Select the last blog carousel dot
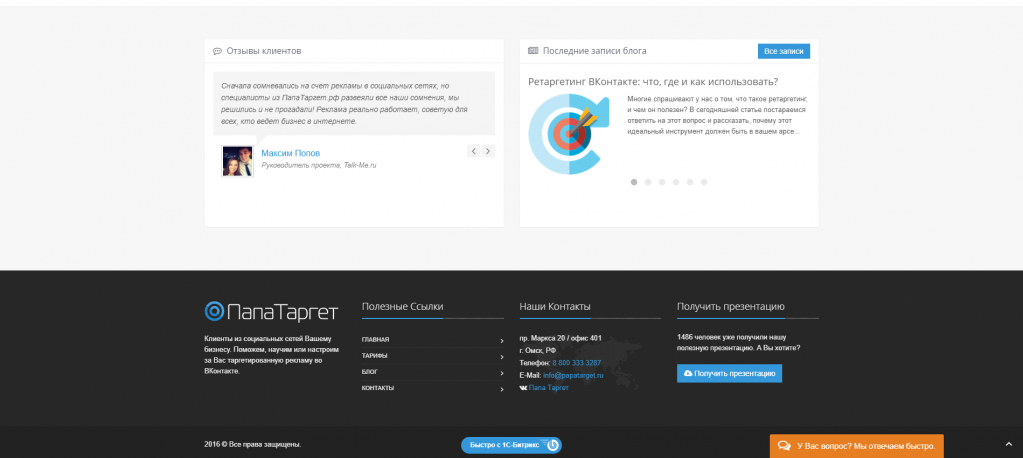1023x458 pixels. point(704,182)
